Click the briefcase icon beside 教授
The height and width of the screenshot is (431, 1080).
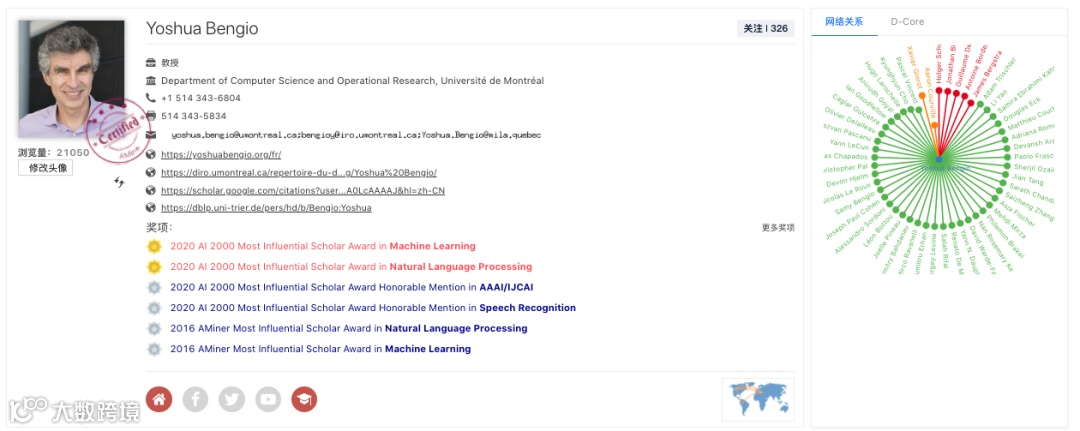(x=151, y=63)
